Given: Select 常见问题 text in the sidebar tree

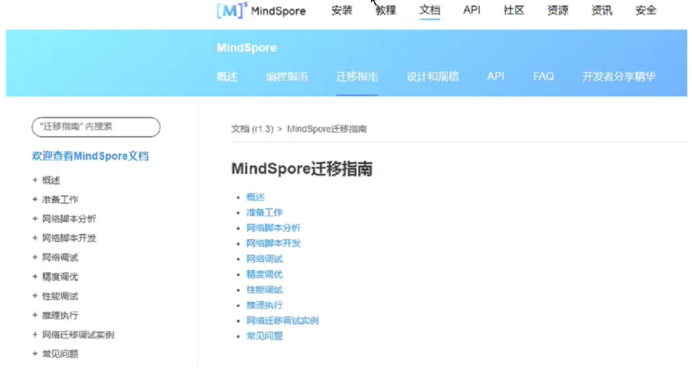Looking at the screenshot, I should point(60,354).
